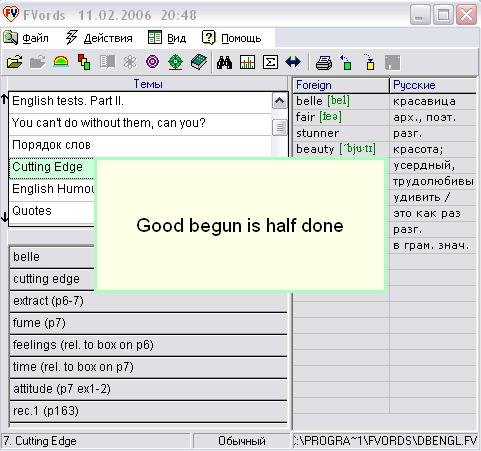Open the Помощь menu
481x451 pixels.
[232, 38]
